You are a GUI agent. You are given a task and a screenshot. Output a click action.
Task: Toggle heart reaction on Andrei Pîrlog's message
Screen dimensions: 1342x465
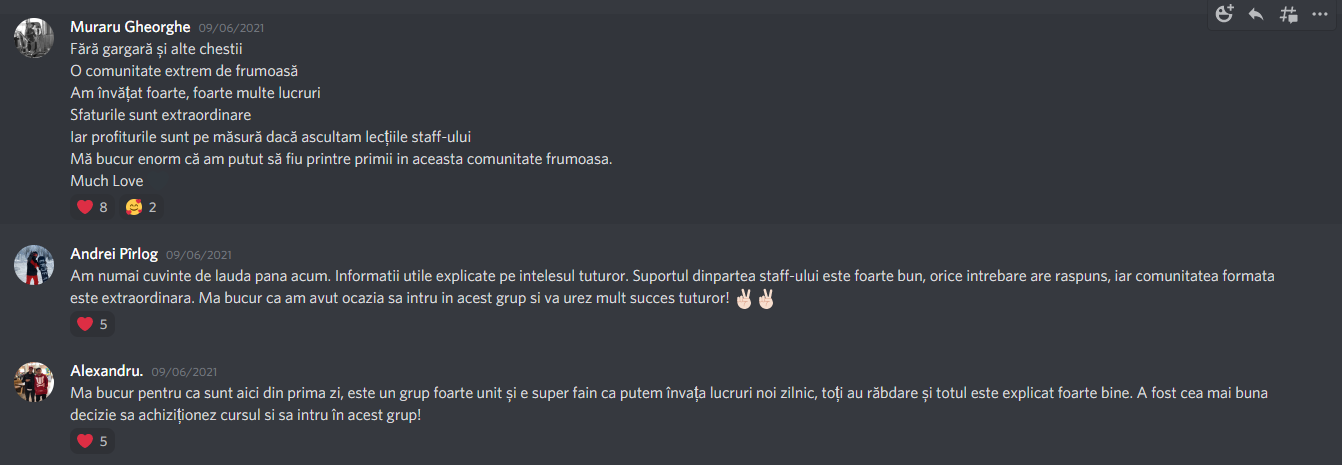(92, 324)
